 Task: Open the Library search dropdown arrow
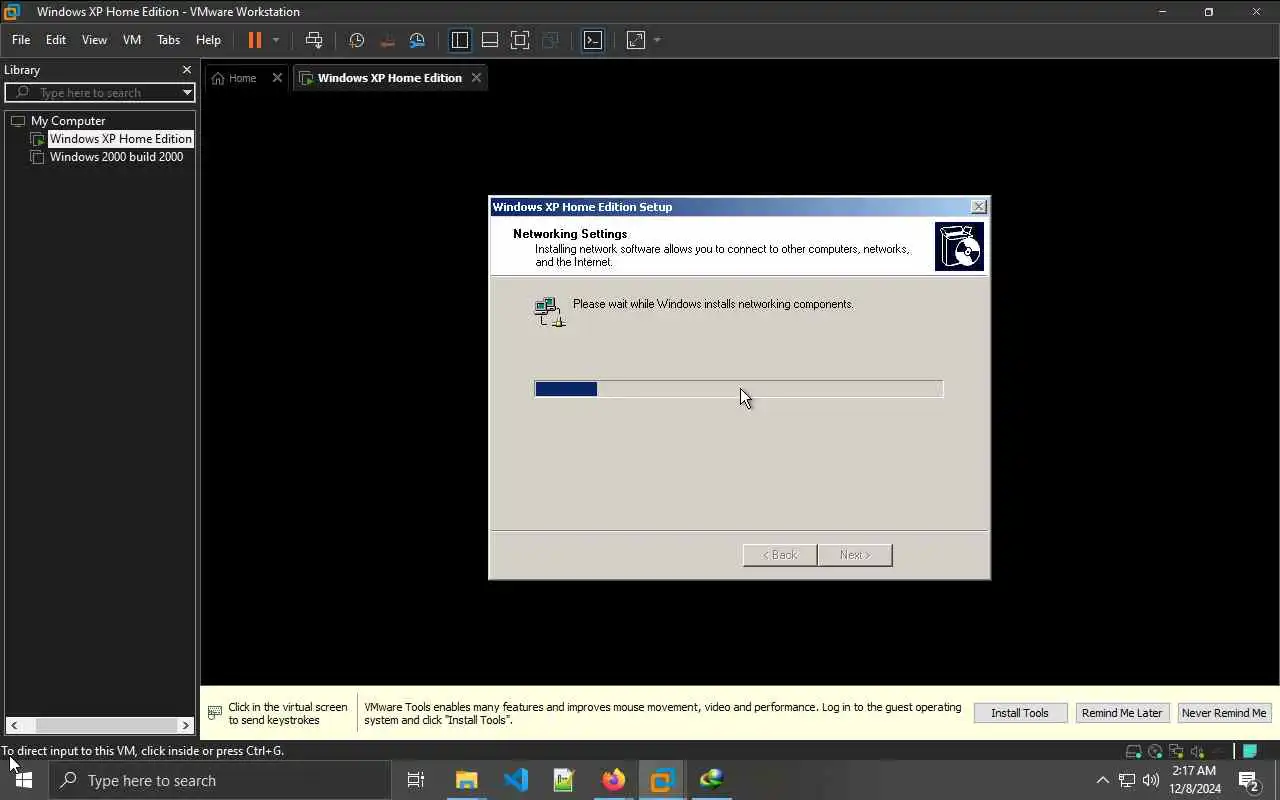coord(187,92)
